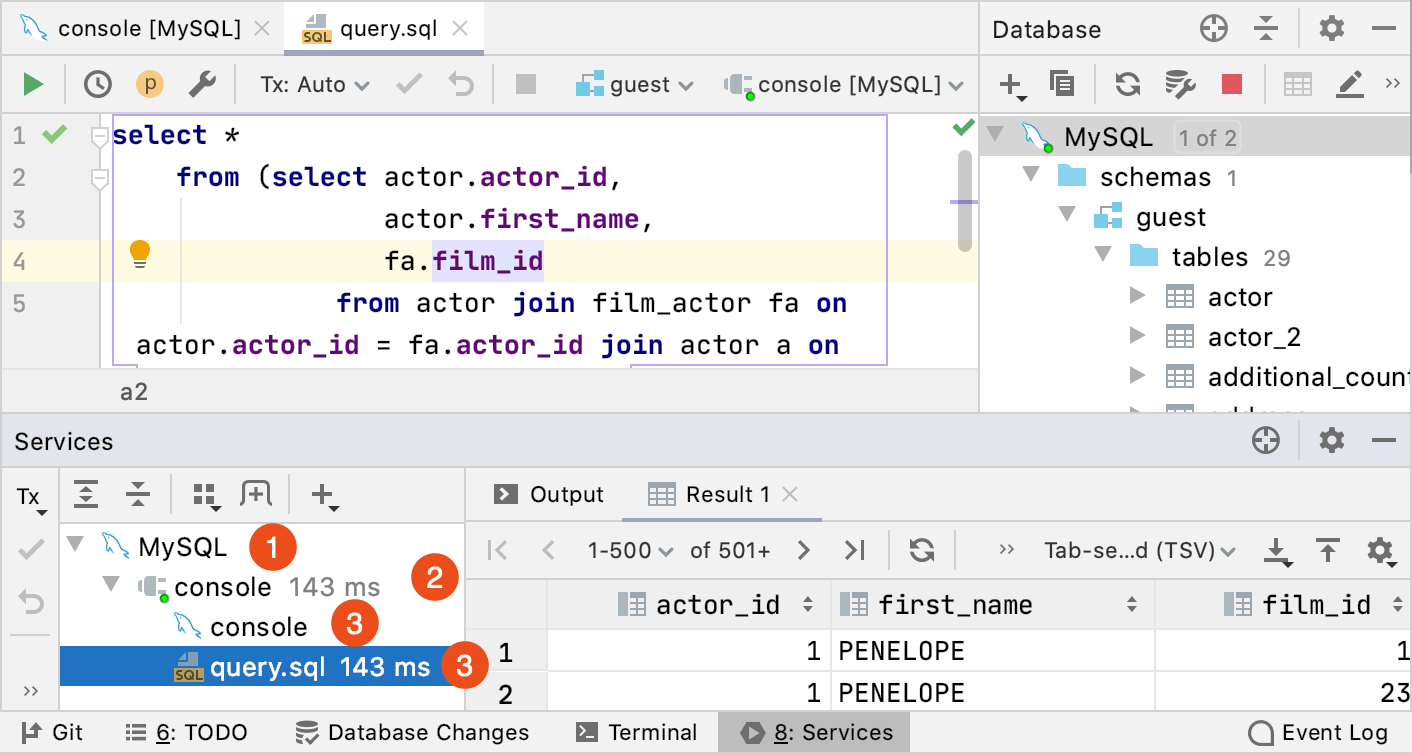Screen dimensions: 1412x754
Task: Collapse MySQL node in Database tree
Action: [x=996, y=136]
